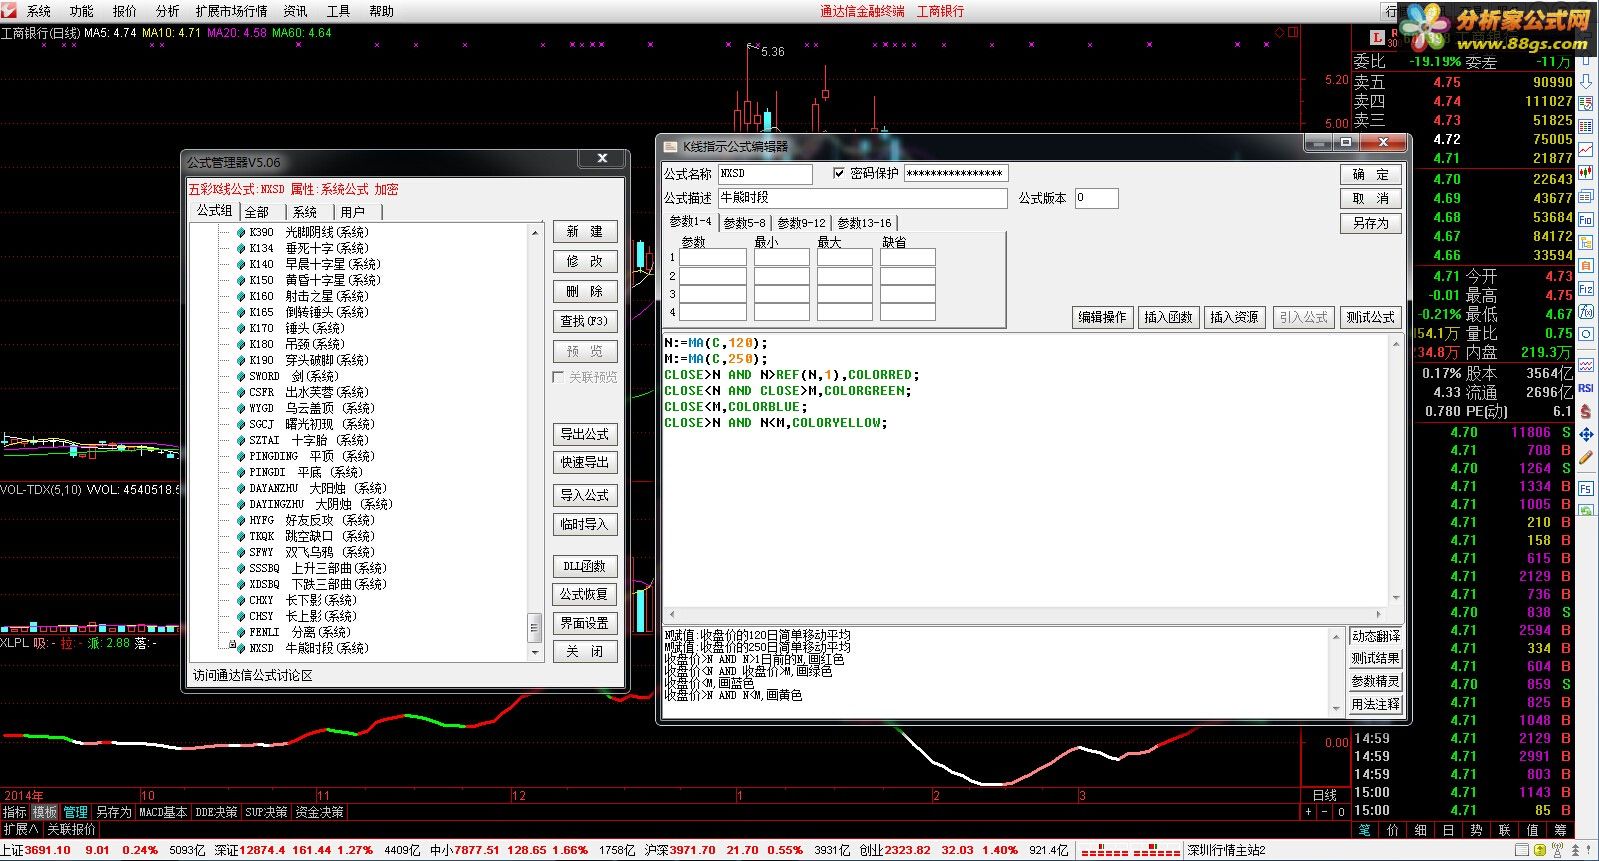
Task: Click the red L icon beside stock name
Action: (x=1377, y=37)
